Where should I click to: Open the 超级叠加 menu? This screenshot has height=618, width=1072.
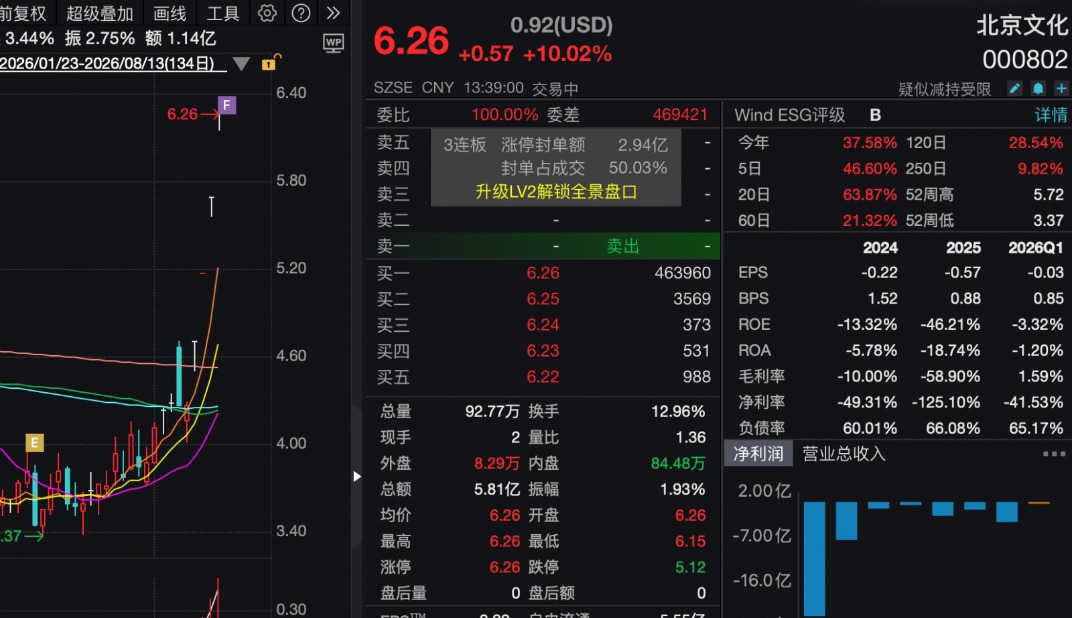99,13
